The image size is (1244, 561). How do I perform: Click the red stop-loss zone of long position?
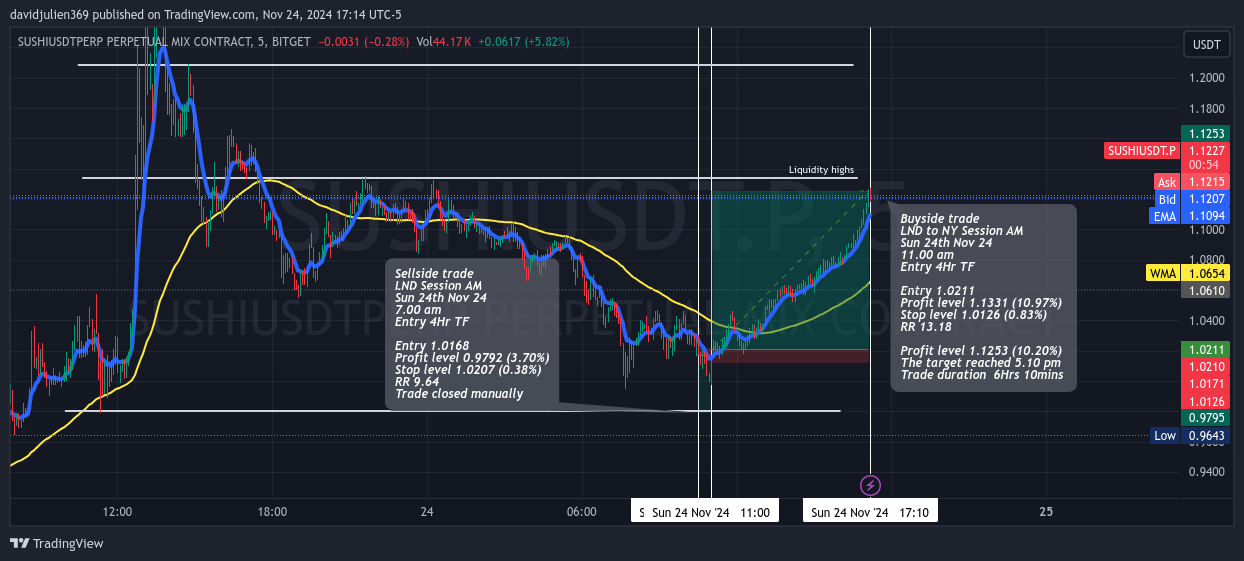(790, 356)
